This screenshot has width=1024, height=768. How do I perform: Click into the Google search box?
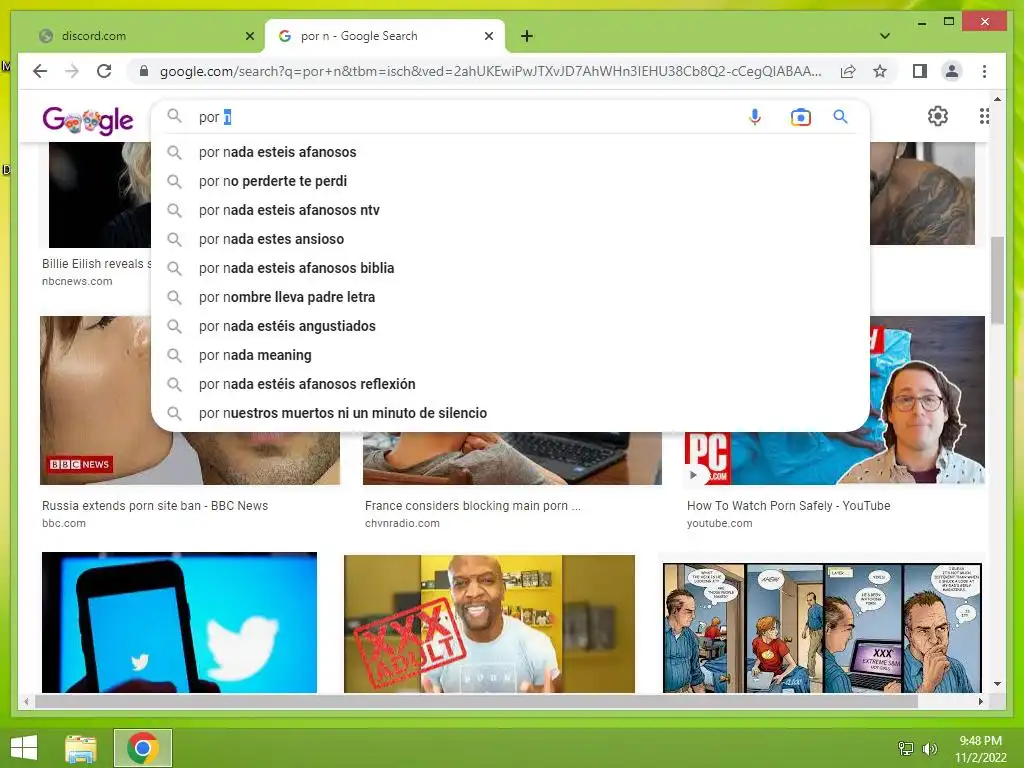(x=470, y=117)
